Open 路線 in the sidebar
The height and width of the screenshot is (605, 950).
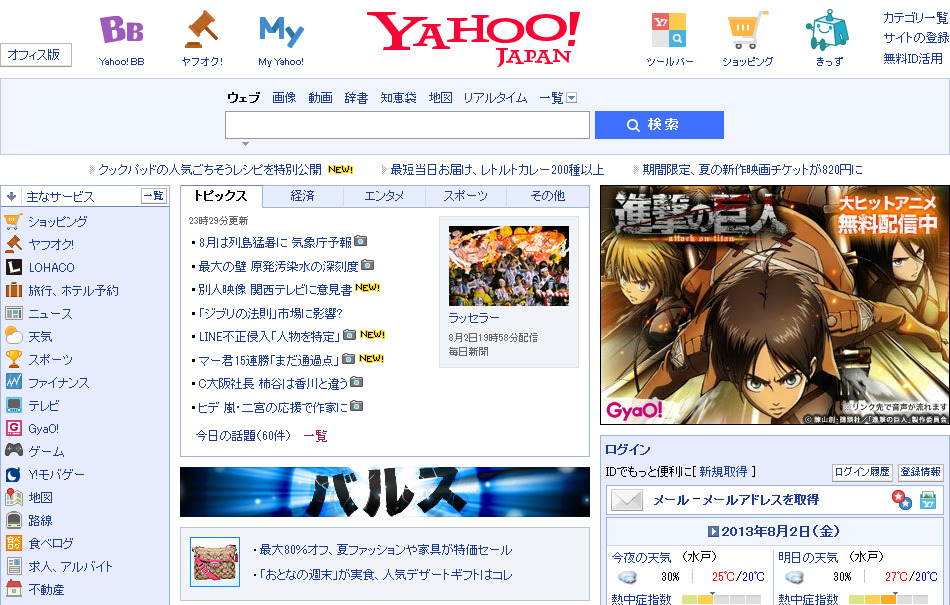(x=40, y=521)
